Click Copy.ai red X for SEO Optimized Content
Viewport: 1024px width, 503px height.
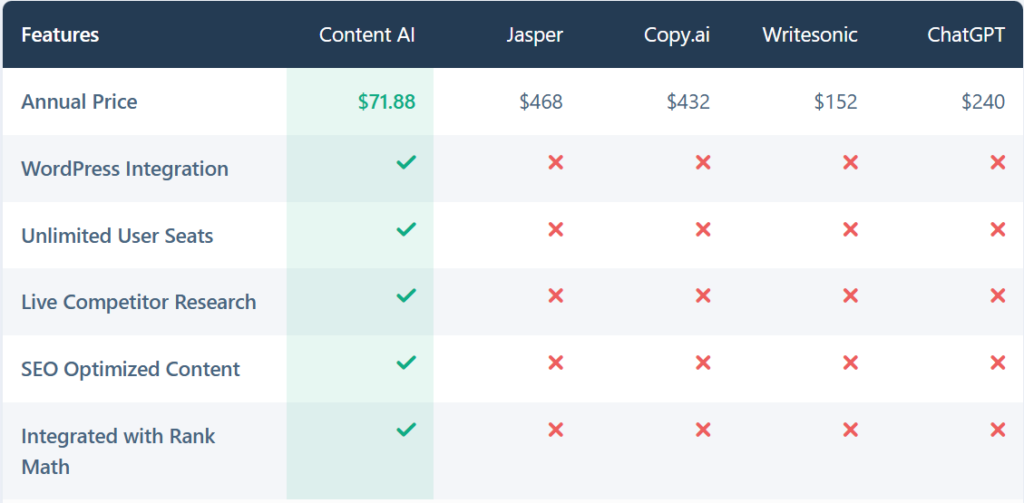703,363
